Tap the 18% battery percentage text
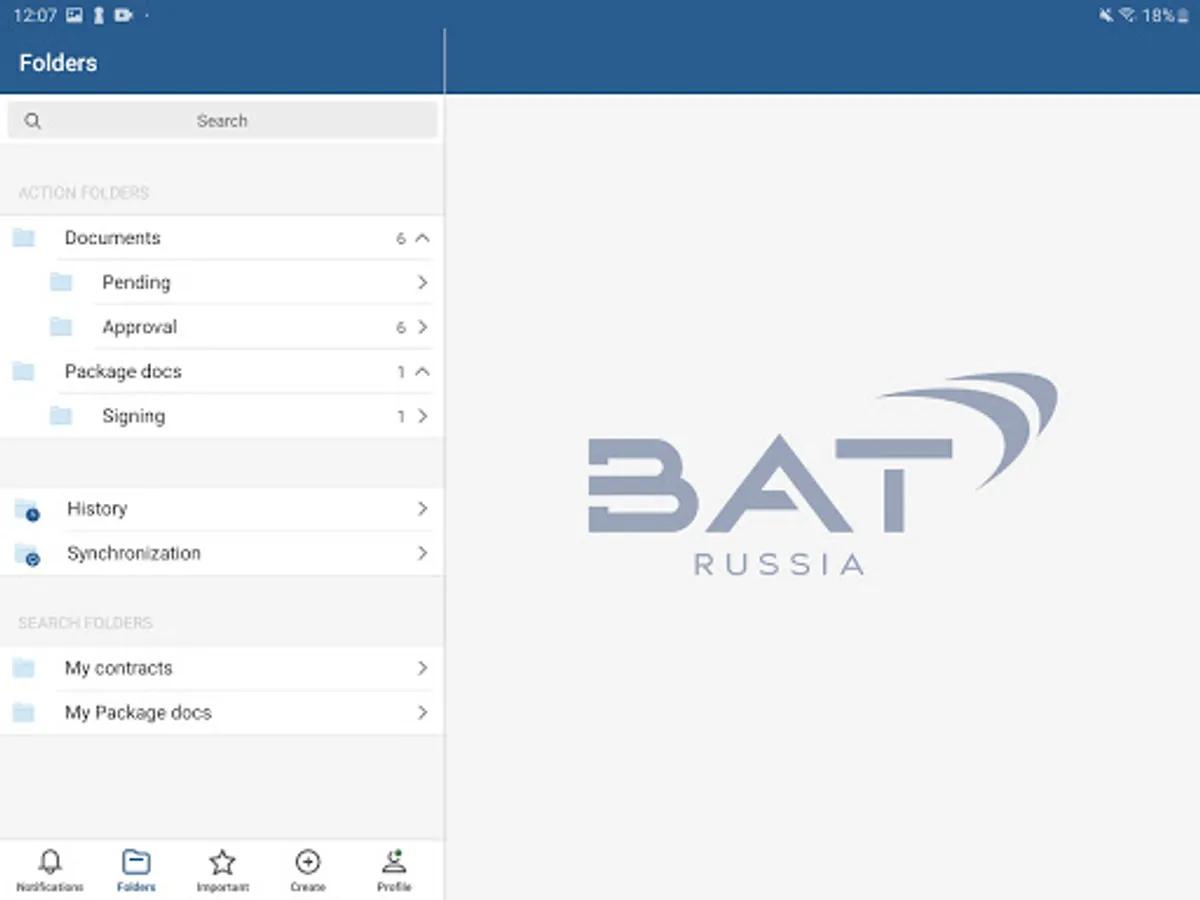 [x=1158, y=16]
